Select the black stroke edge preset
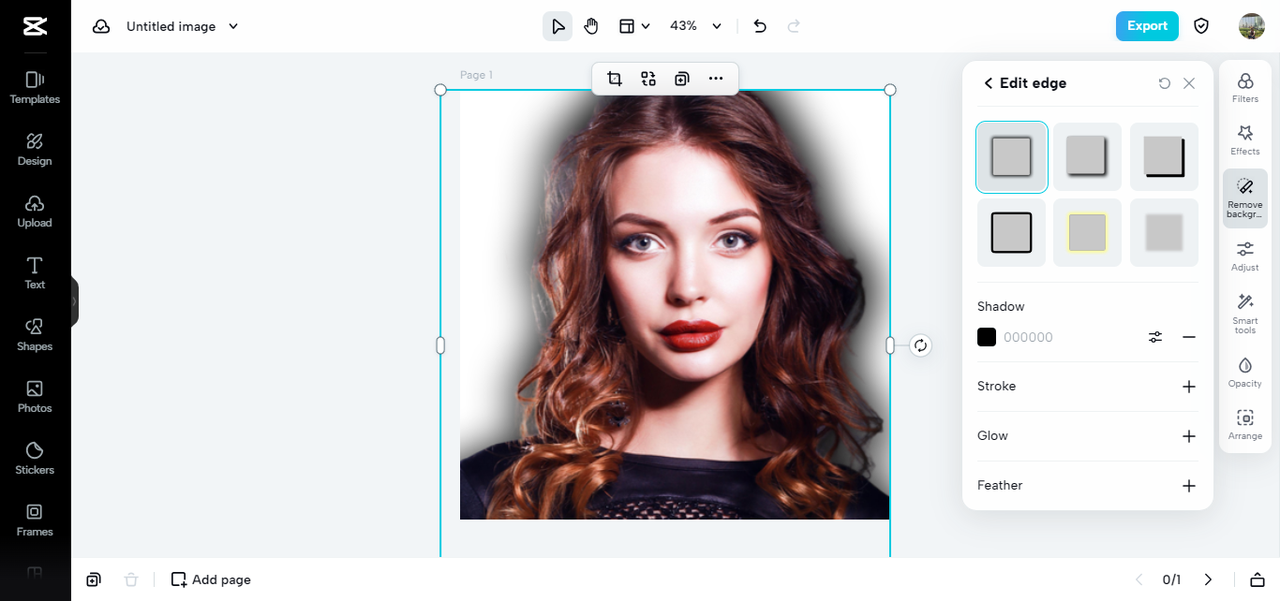Image resolution: width=1280 pixels, height=601 pixels. pyautogui.click(x=1011, y=232)
